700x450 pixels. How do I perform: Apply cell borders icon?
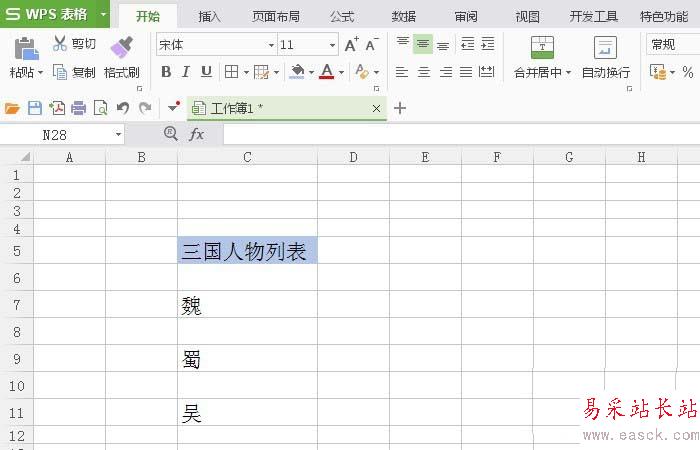(x=231, y=71)
